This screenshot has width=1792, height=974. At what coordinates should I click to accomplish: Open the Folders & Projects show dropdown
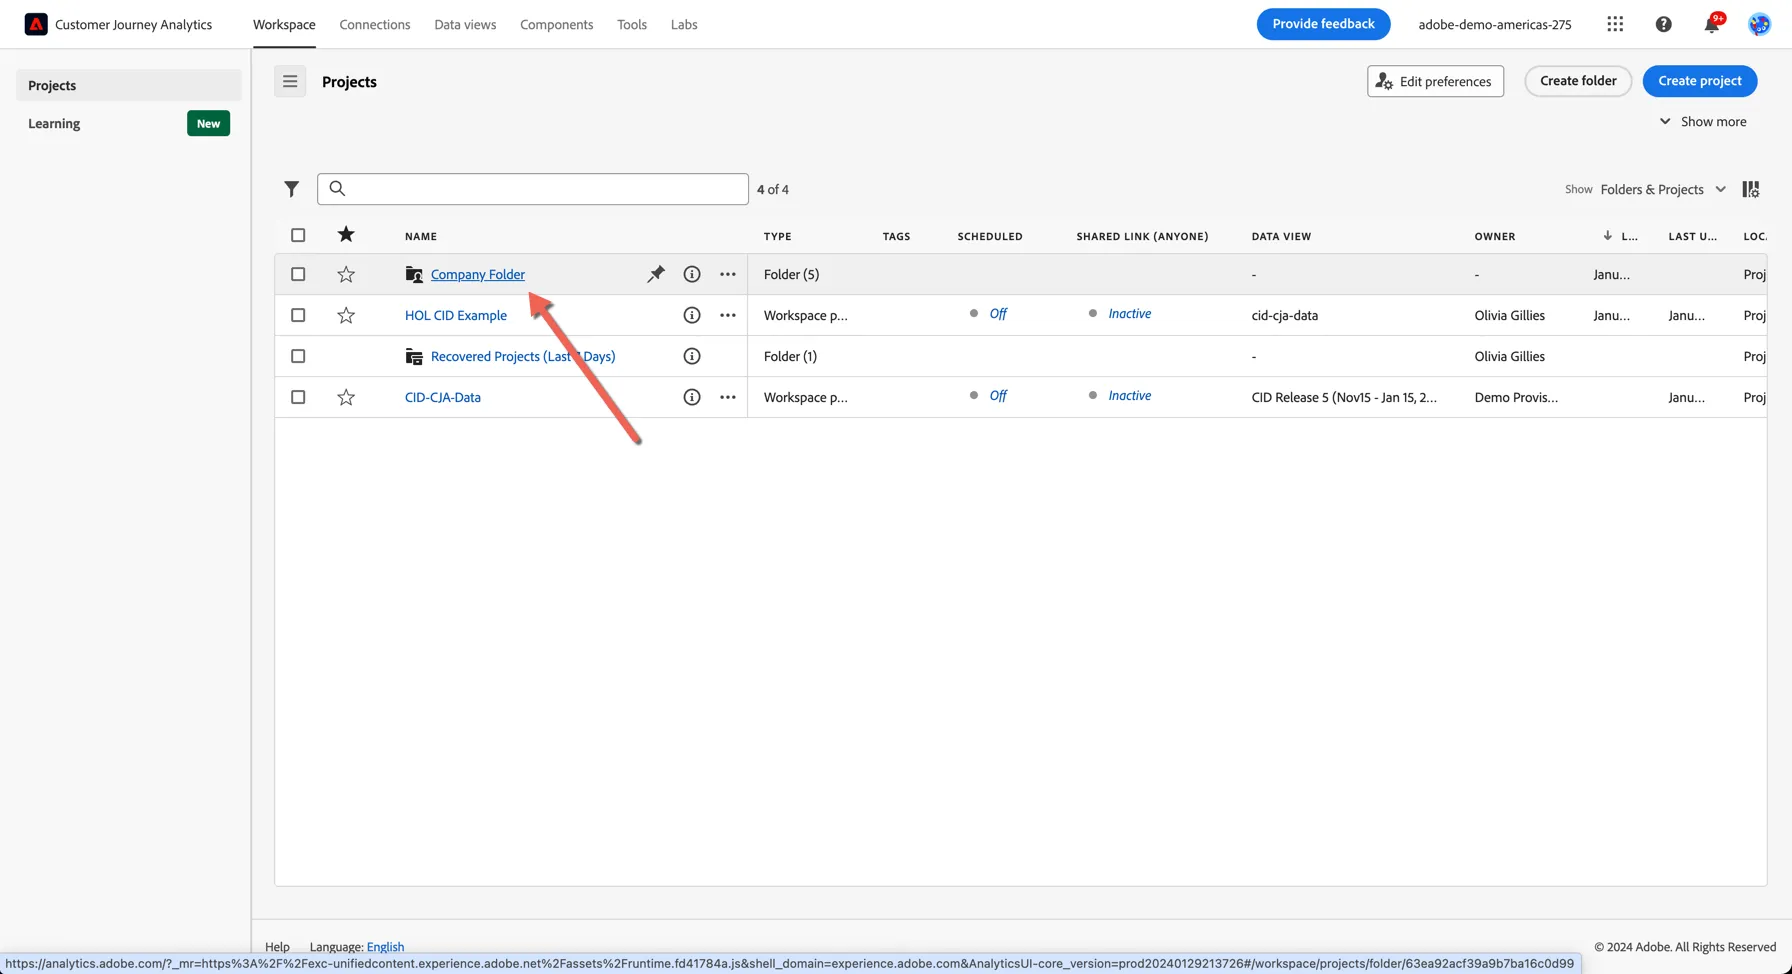pyautogui.click(x=1663, y=189)
